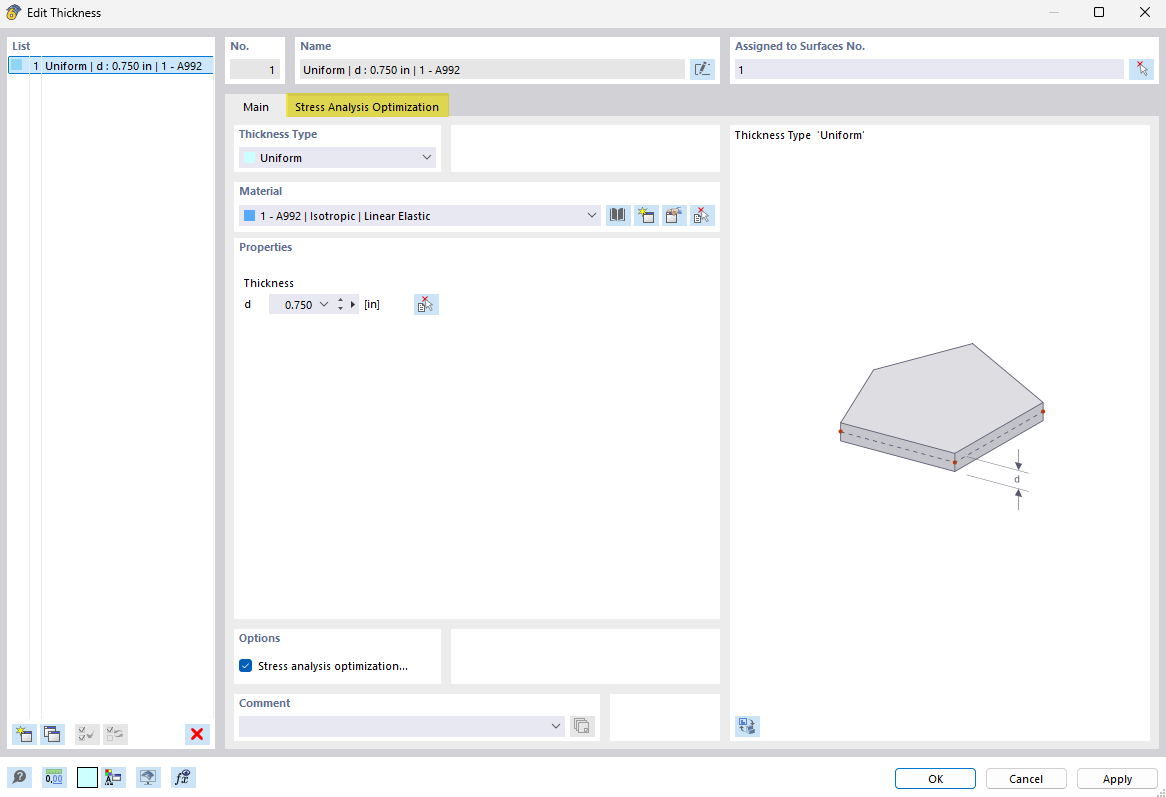Viewport: 1166px width, 797px height.
Task: Click the edit material icon
Action: coord(674,216)
